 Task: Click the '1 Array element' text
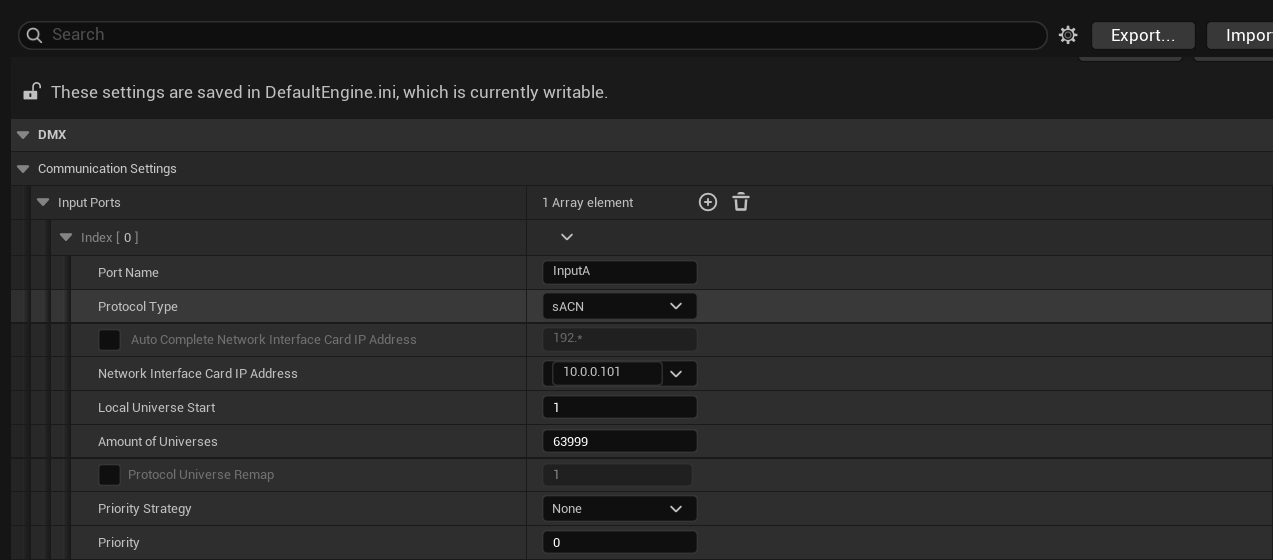pos(587,203)
